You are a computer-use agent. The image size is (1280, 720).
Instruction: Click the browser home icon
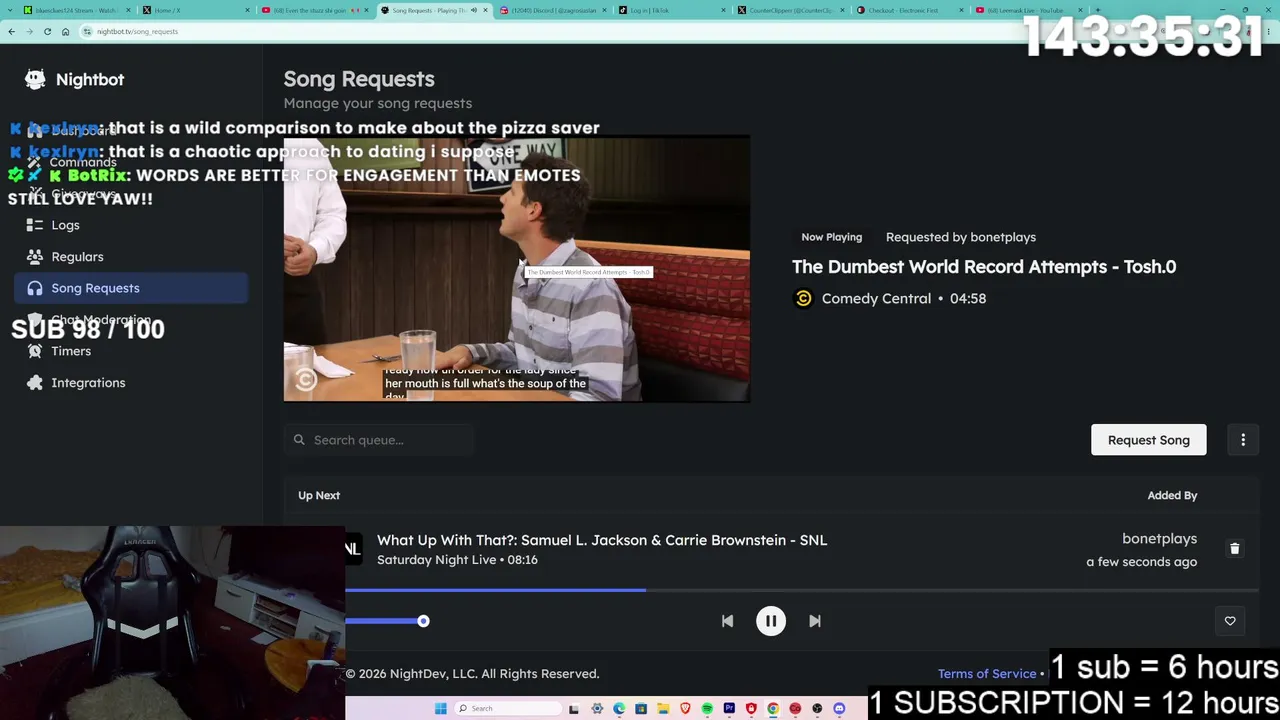[65, 31]
